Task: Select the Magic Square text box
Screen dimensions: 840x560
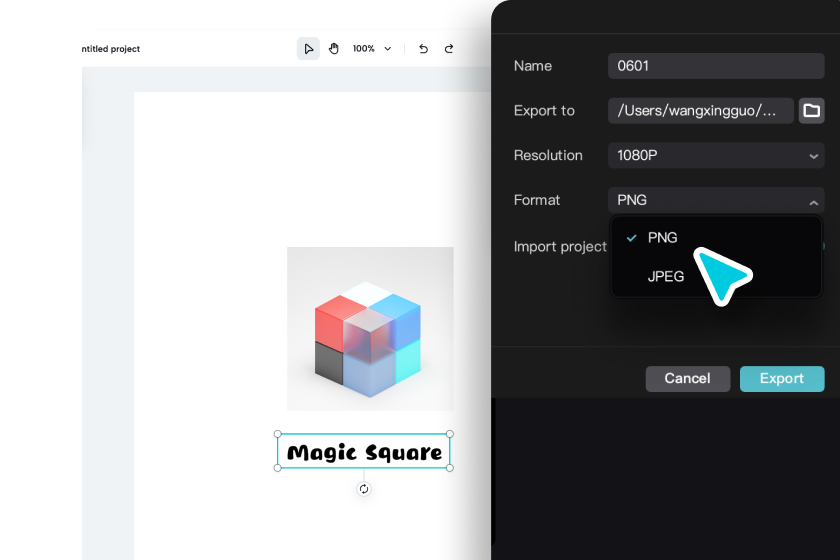Action: 364,451
